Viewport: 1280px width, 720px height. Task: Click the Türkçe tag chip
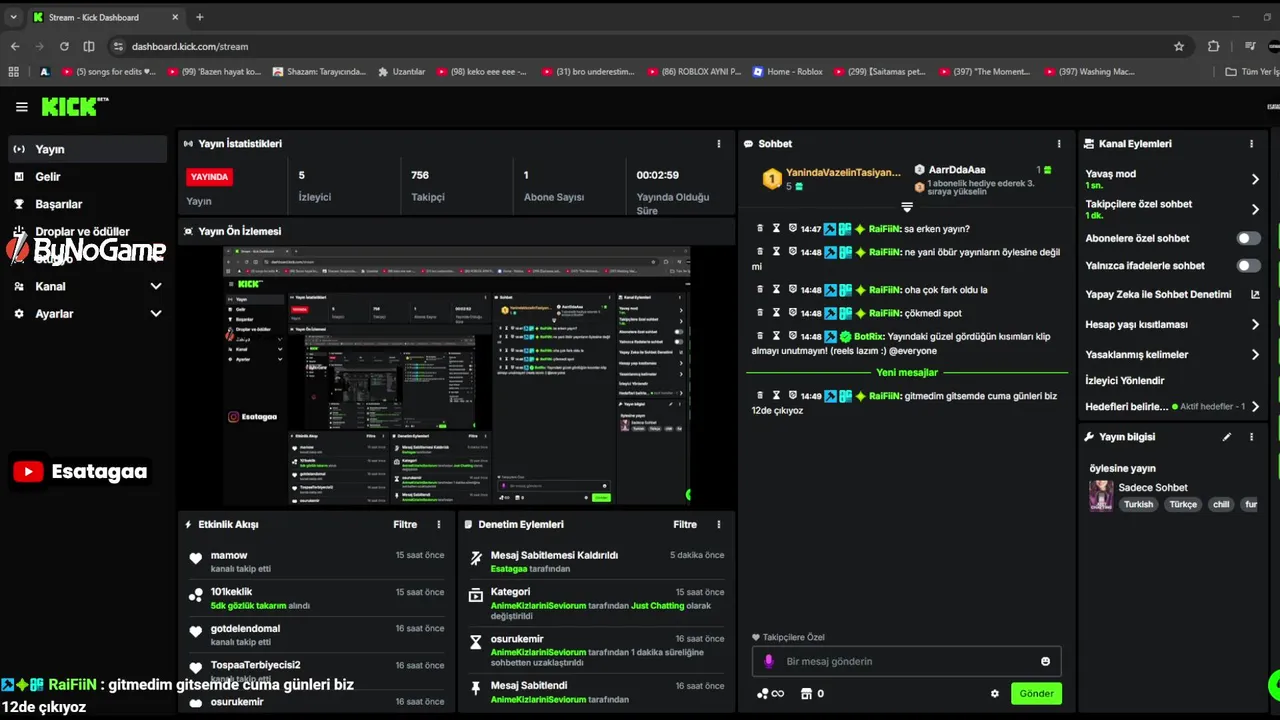1183,504
